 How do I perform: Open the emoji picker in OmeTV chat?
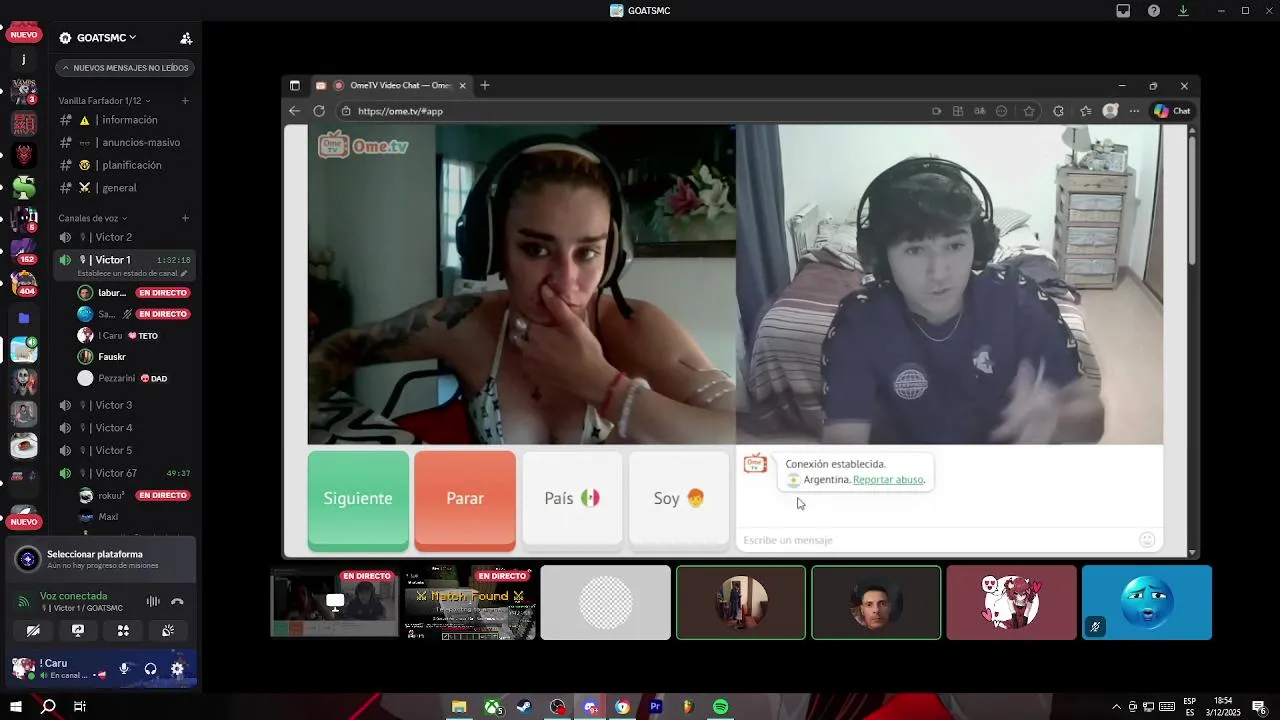click(x=1147, y=540)
